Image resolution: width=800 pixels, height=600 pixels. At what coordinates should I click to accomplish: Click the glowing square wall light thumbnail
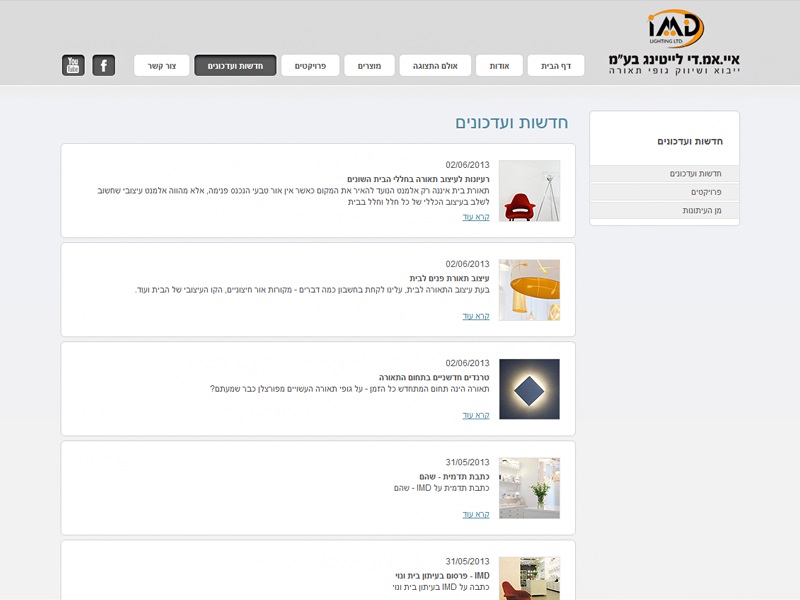pyautogui.click(x=529, y=389)
